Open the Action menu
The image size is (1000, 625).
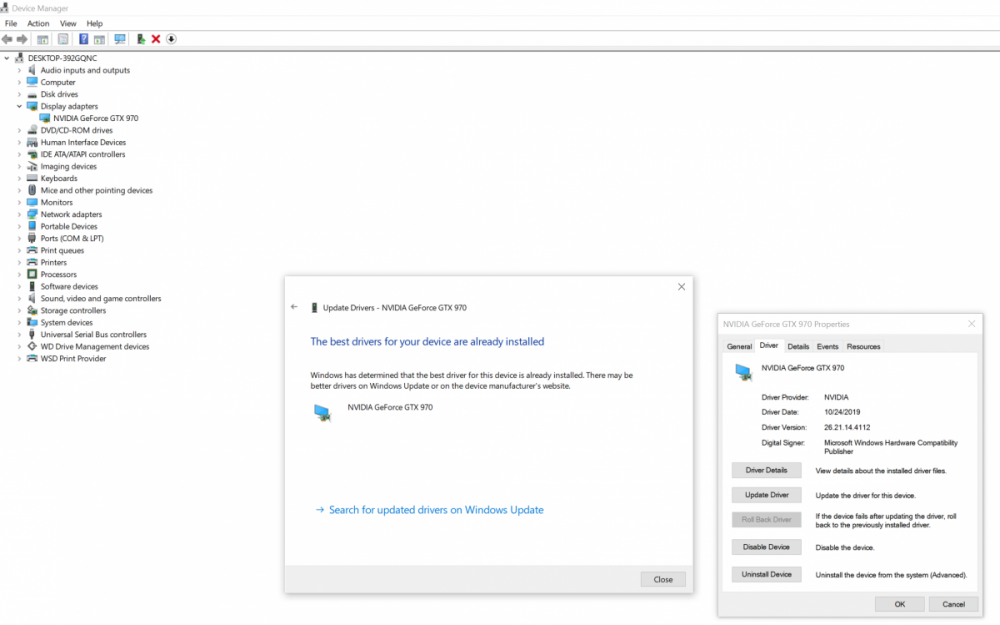tap(38, 23)
